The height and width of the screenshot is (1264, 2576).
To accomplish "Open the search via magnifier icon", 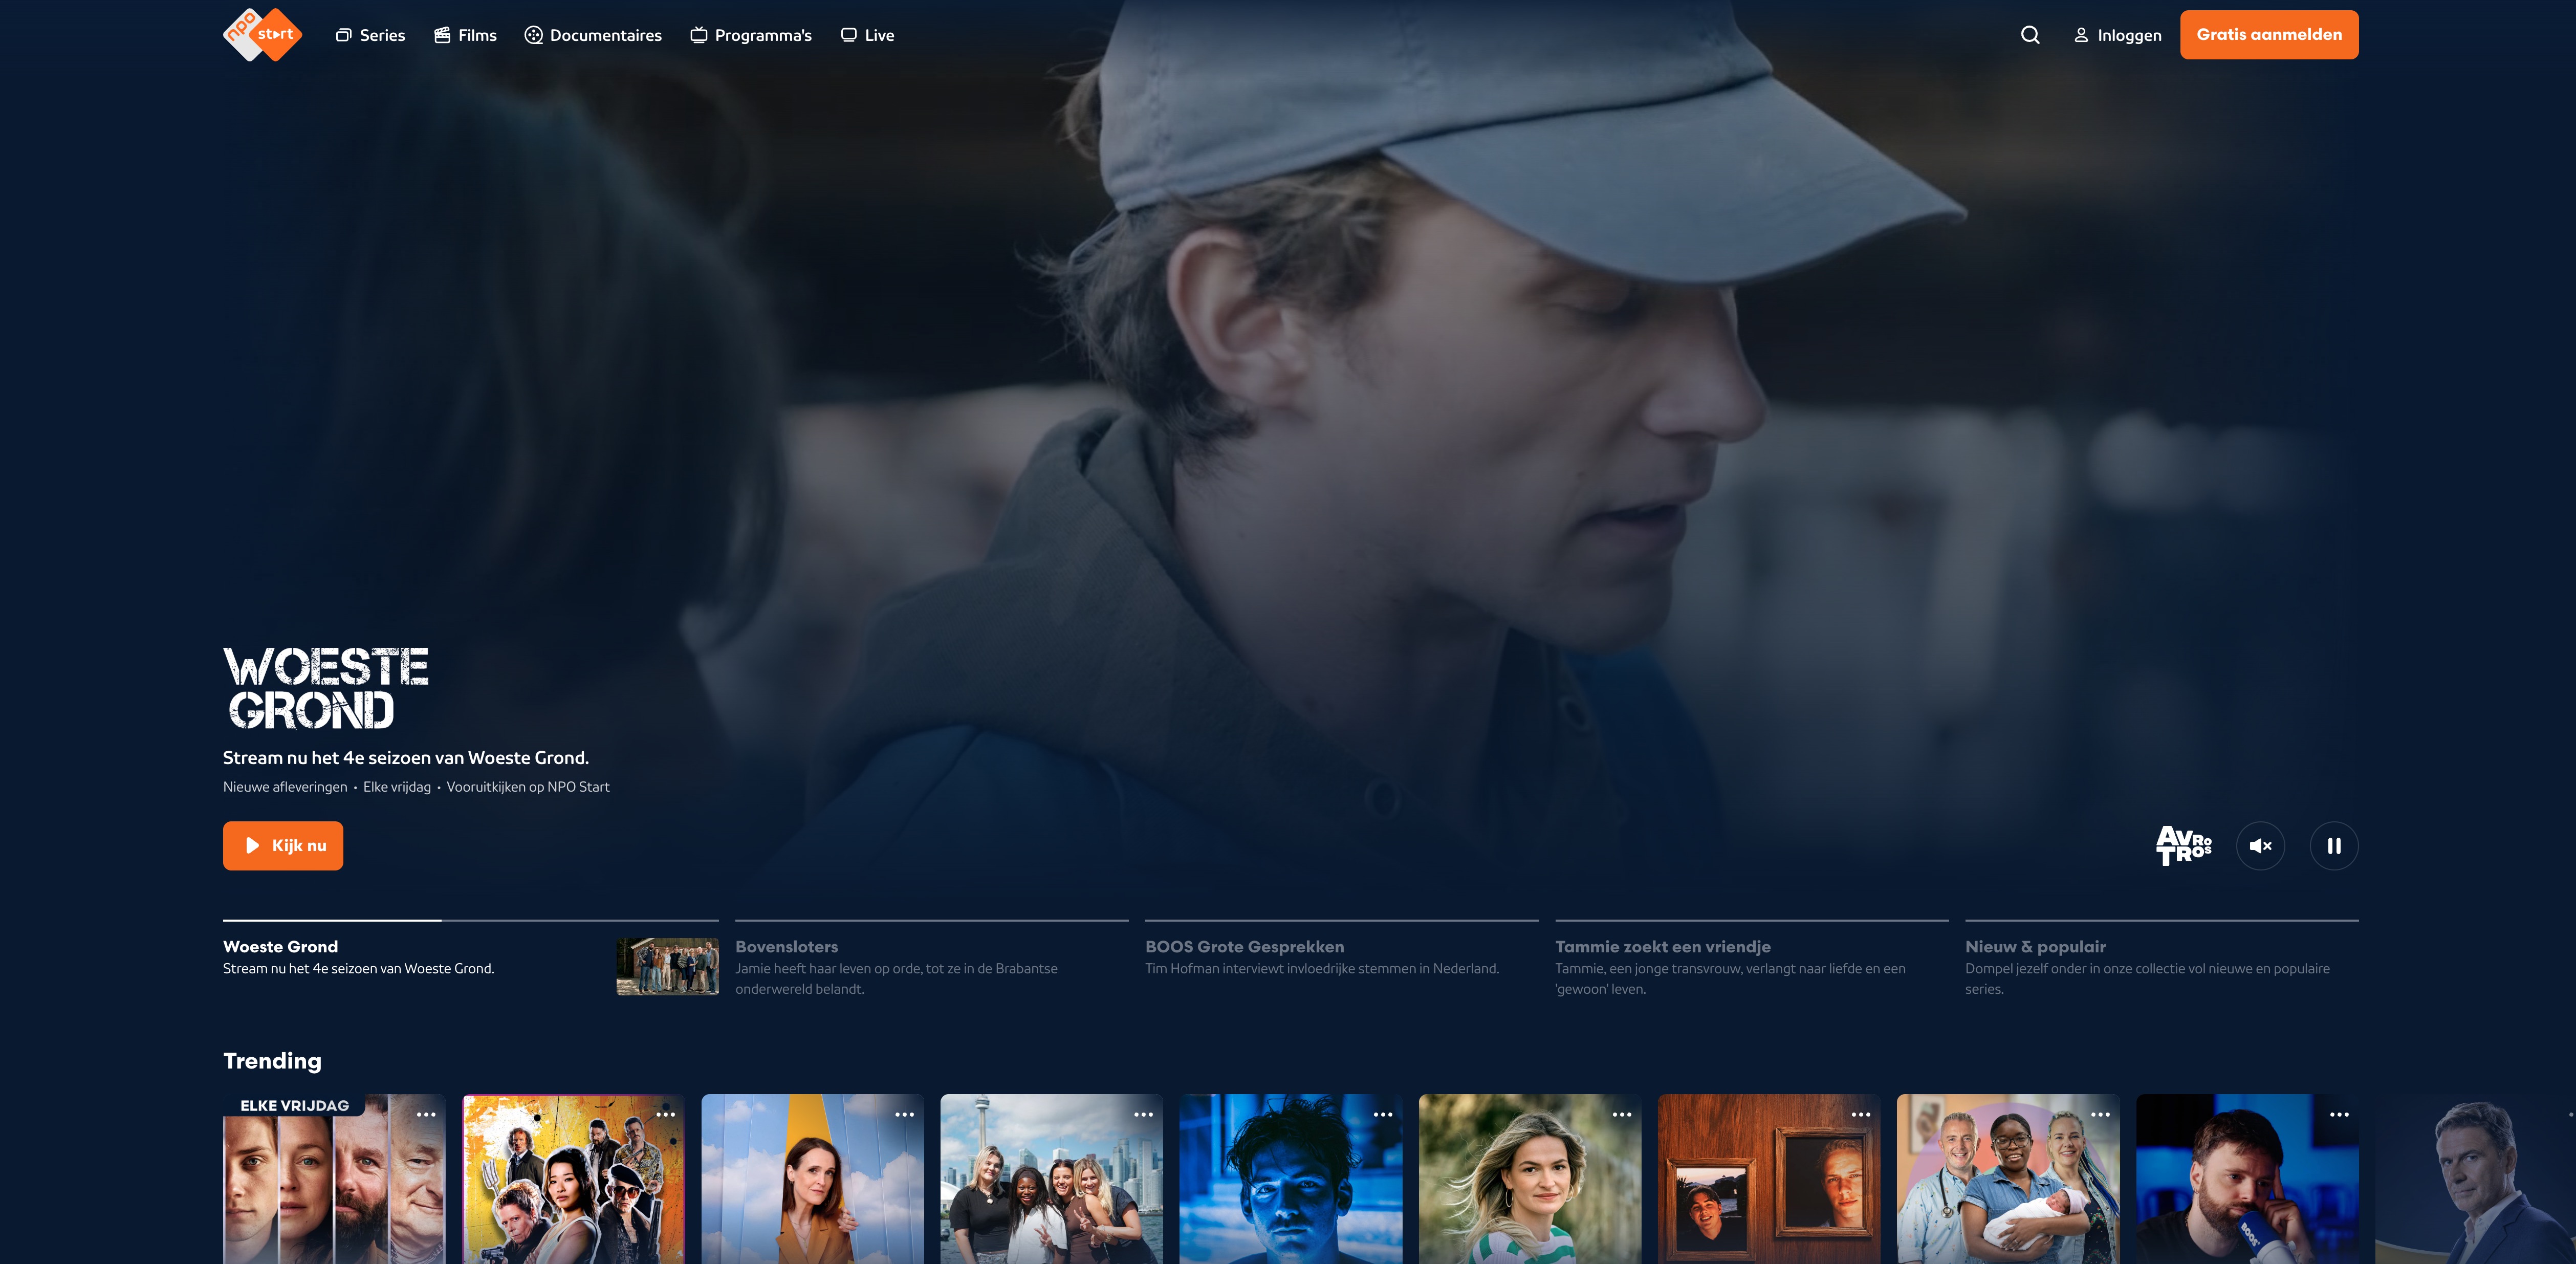I will [2030, 35].
